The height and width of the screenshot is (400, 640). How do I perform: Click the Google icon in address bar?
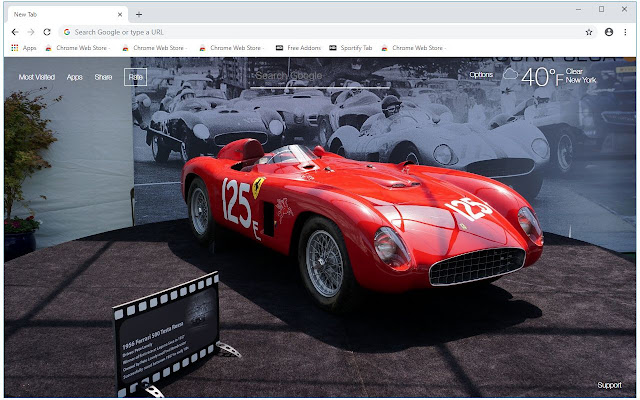click(67, 32)
